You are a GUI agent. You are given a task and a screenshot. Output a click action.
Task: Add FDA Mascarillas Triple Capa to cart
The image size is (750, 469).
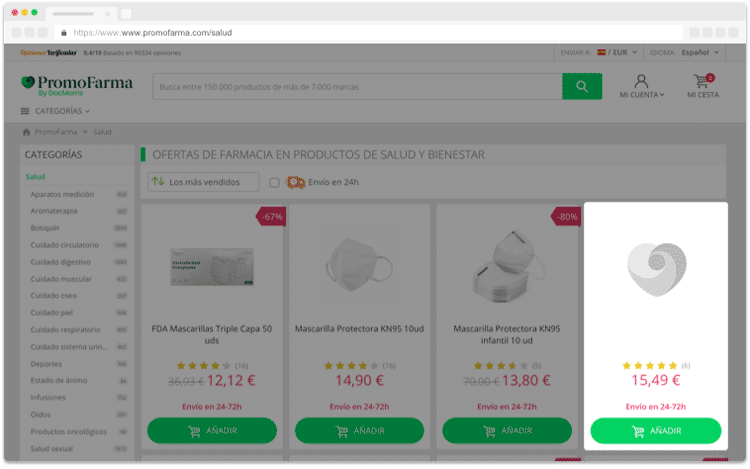point(212,430)
